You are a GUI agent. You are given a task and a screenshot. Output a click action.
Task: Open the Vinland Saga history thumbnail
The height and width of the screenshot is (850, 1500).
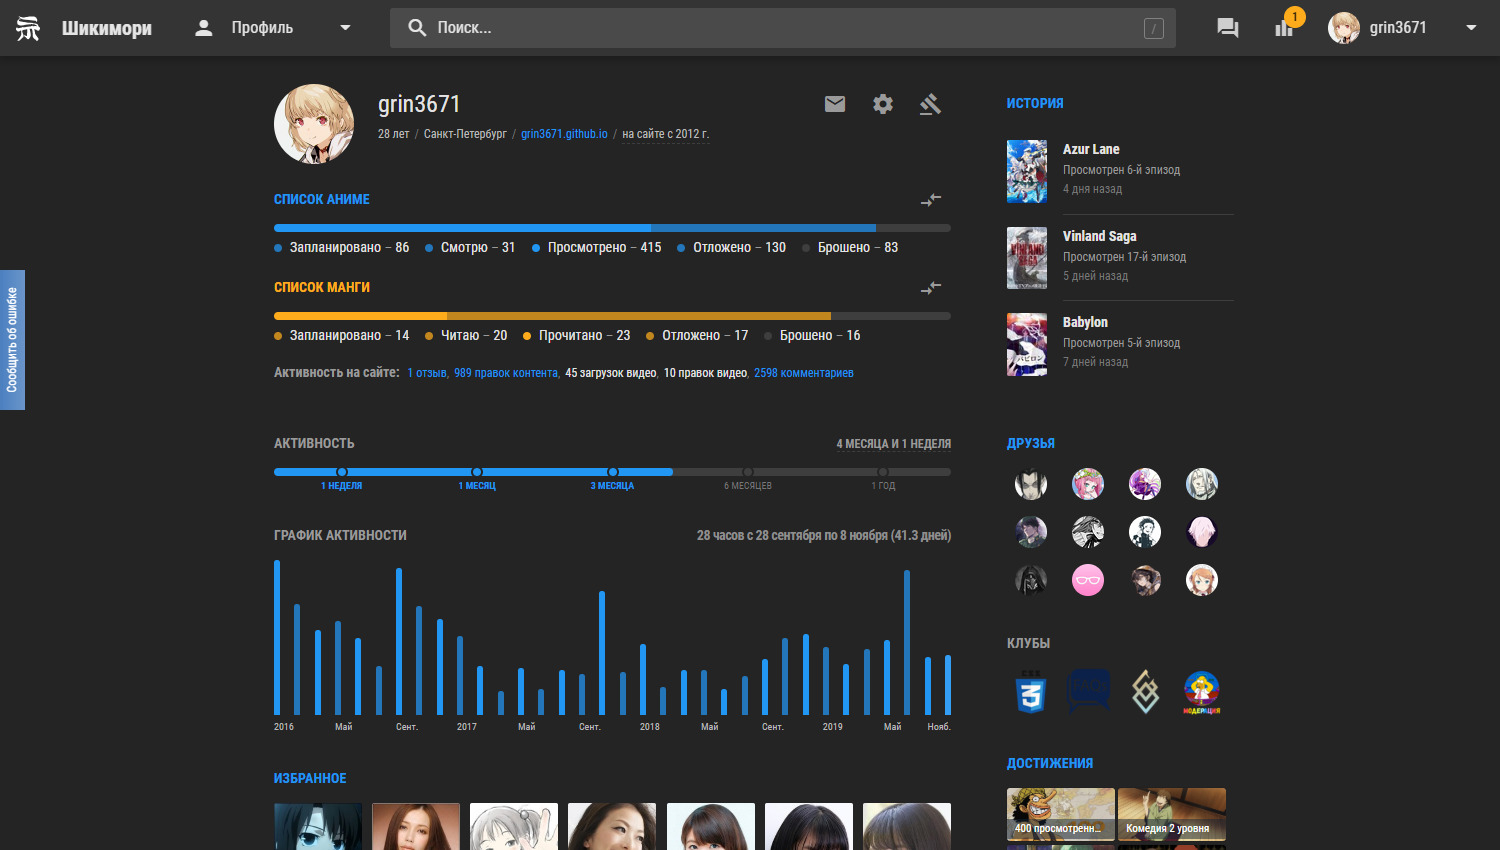(x=1027, y=258)
